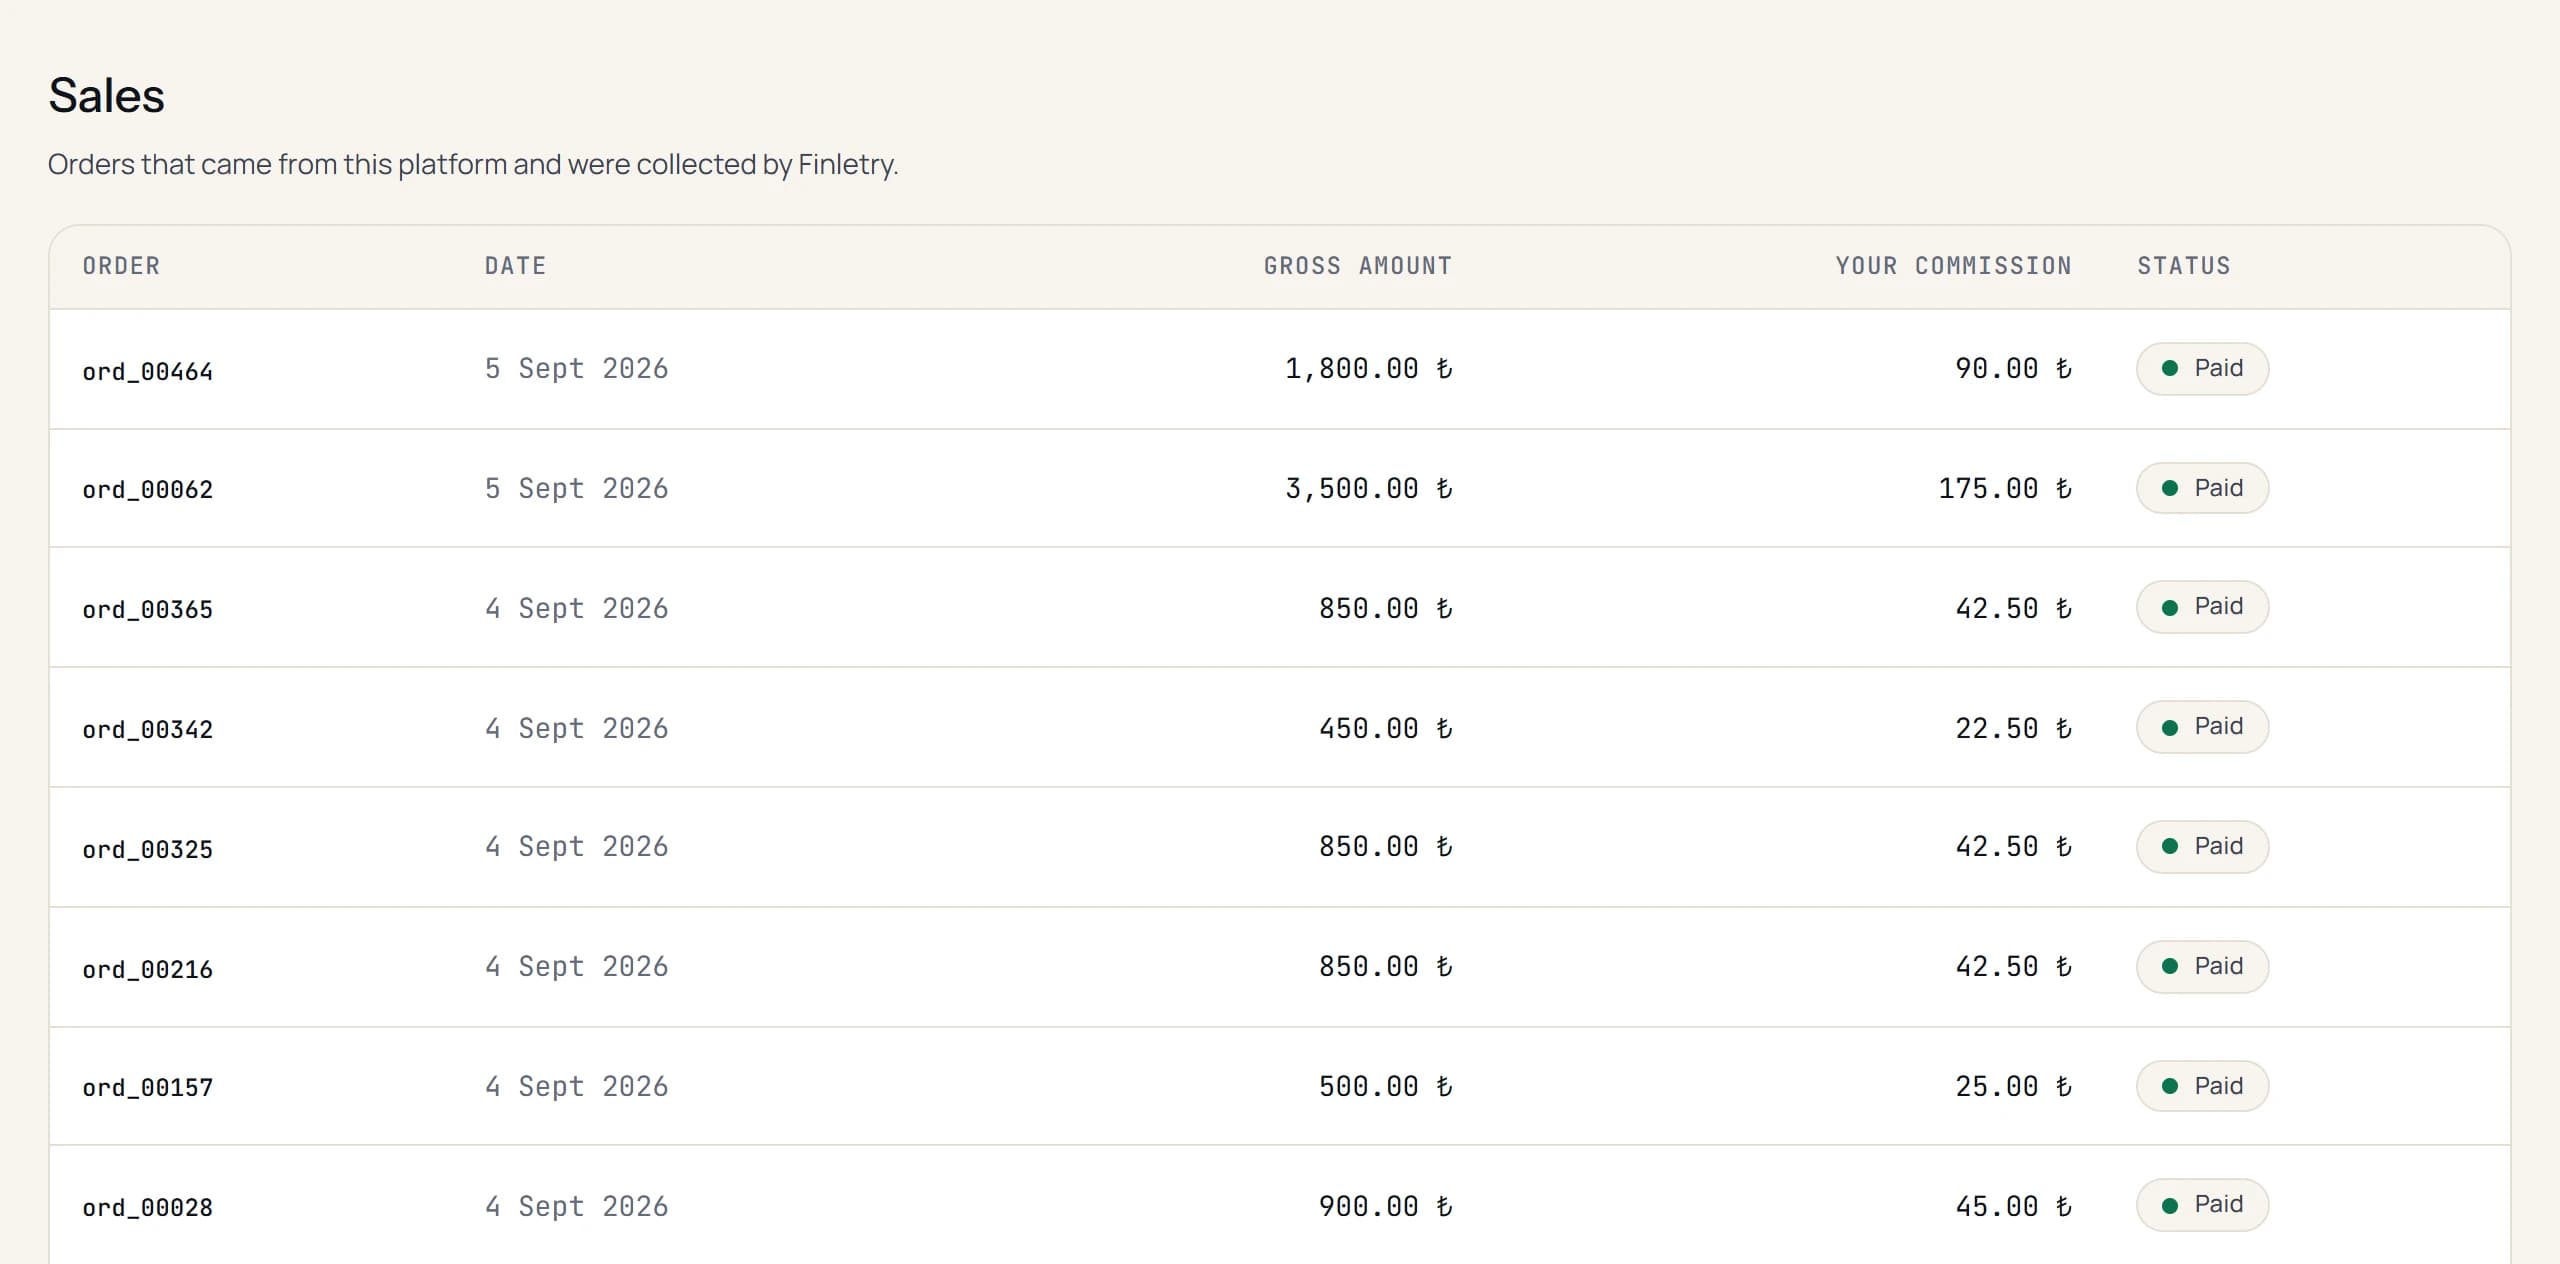
Task: Click the 25.00 commission value
Action: coord(2013,1086)
